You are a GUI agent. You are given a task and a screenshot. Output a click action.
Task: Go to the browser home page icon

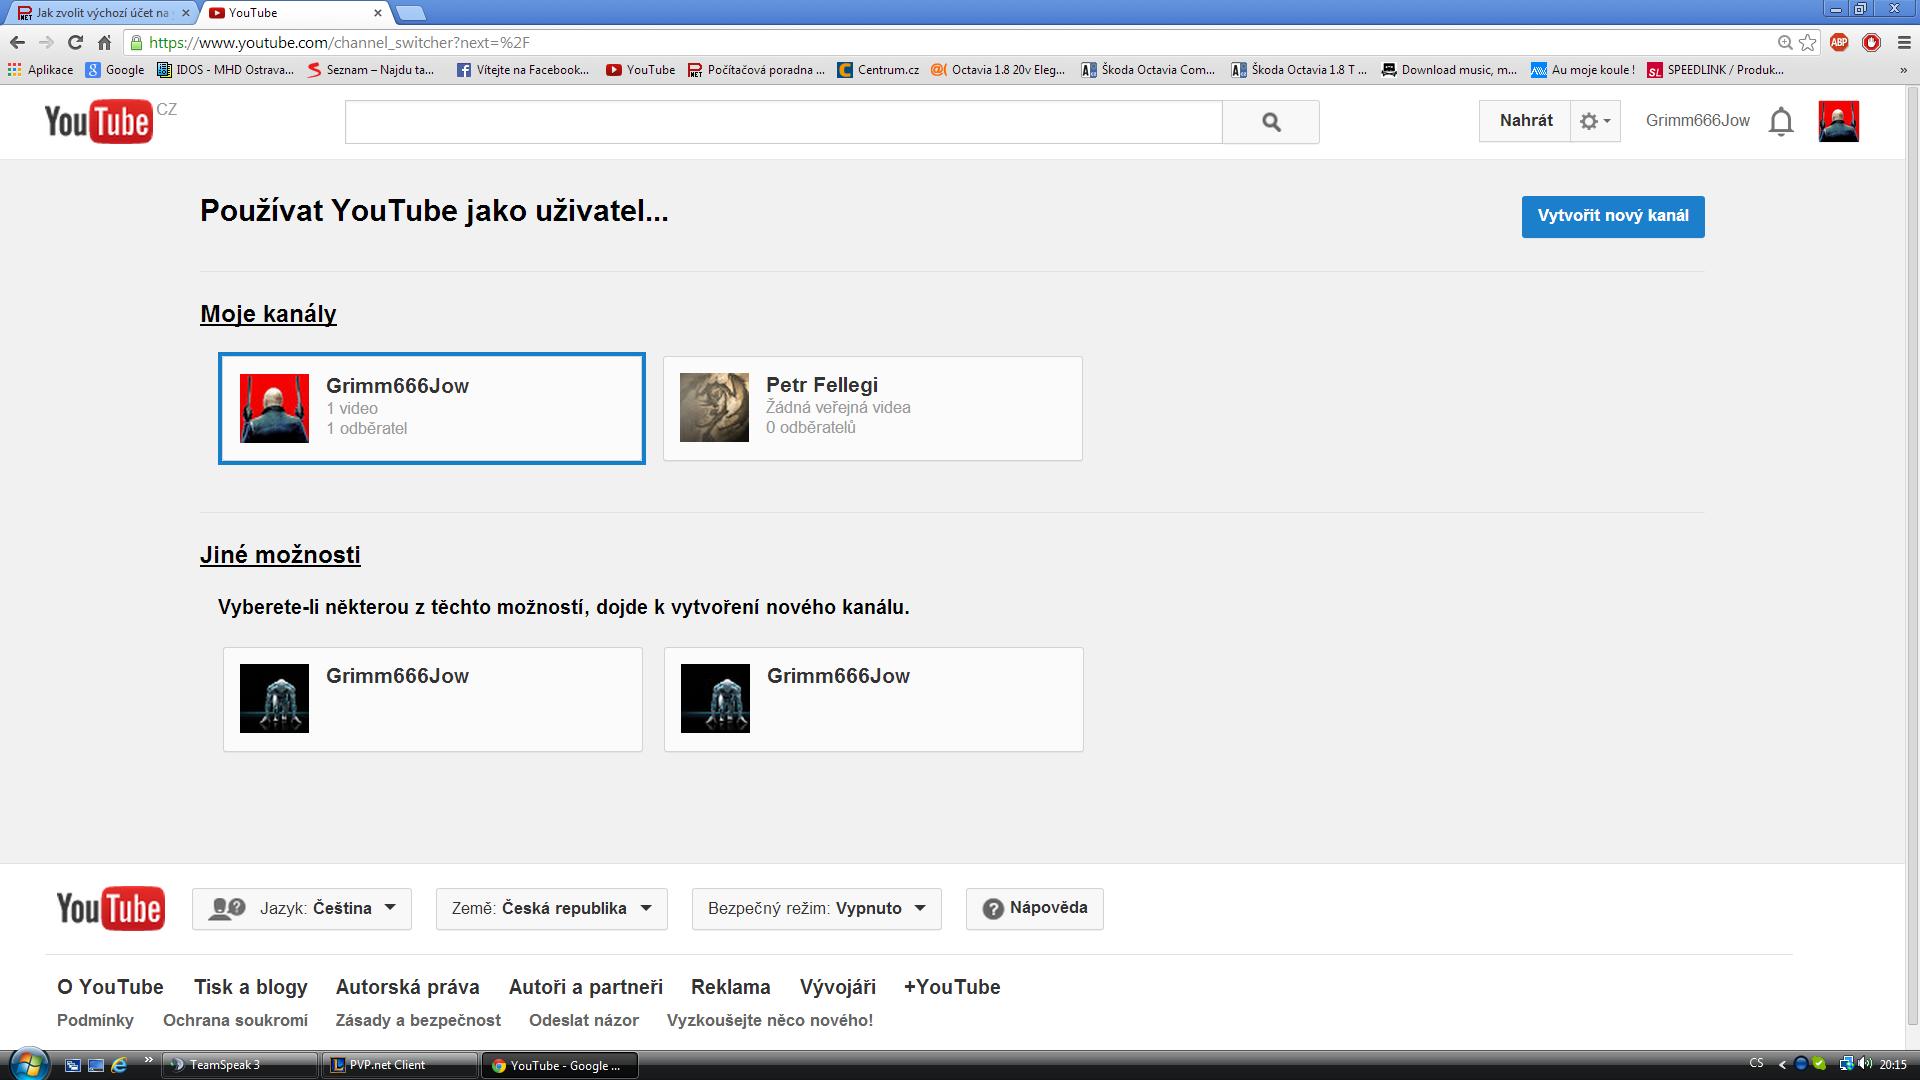pyautogui.click(x=104, y=42)
